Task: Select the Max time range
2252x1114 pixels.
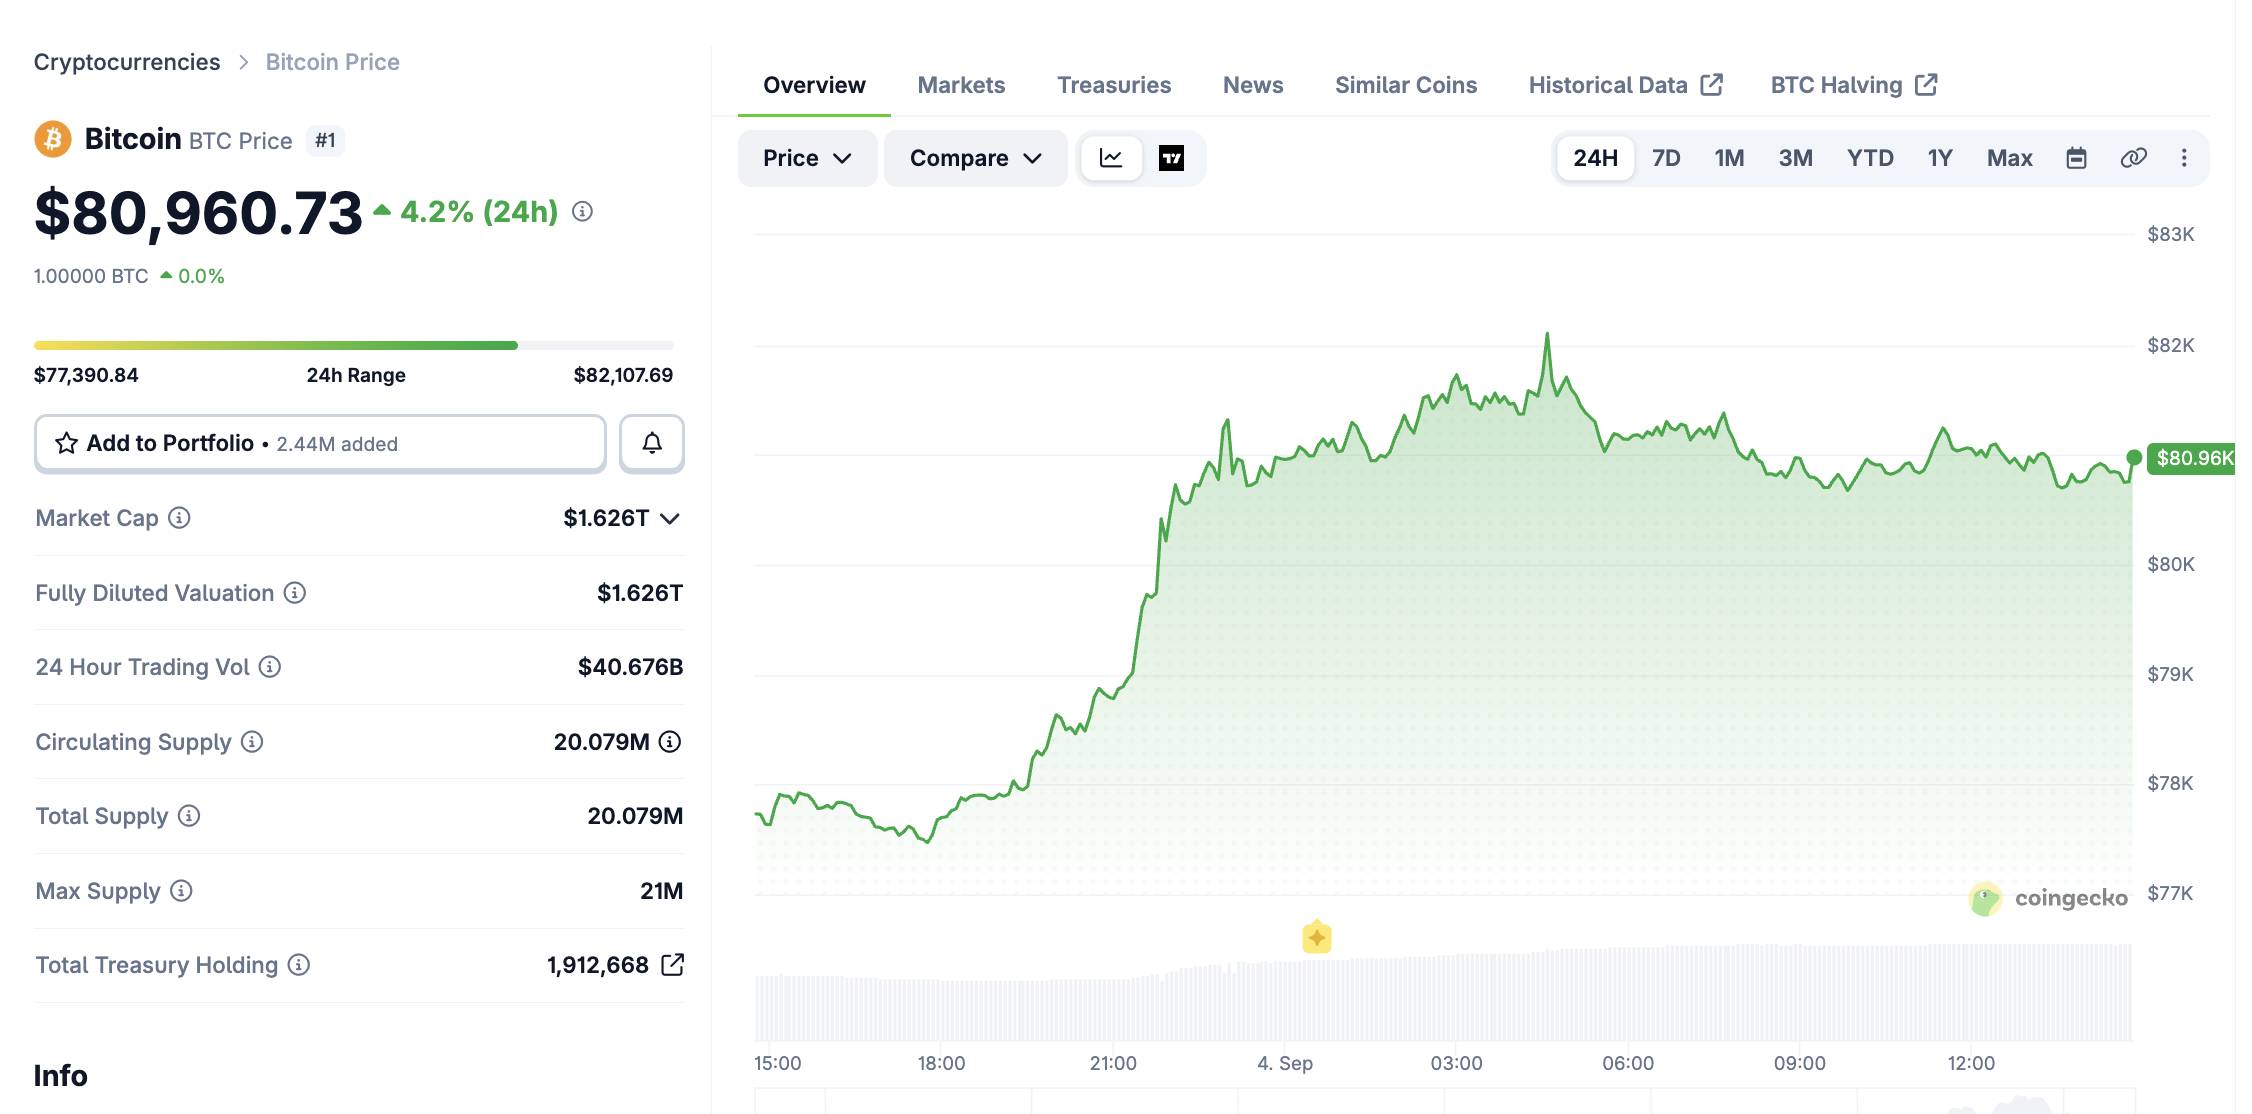Action: [2009, 158]
